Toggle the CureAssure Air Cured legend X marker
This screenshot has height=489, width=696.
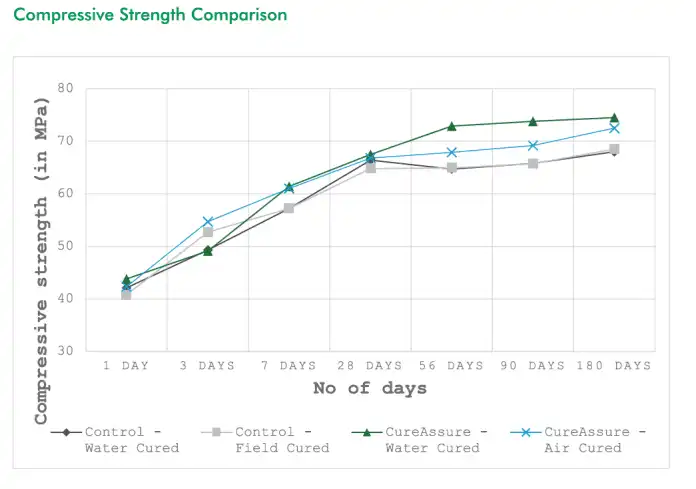526,433
